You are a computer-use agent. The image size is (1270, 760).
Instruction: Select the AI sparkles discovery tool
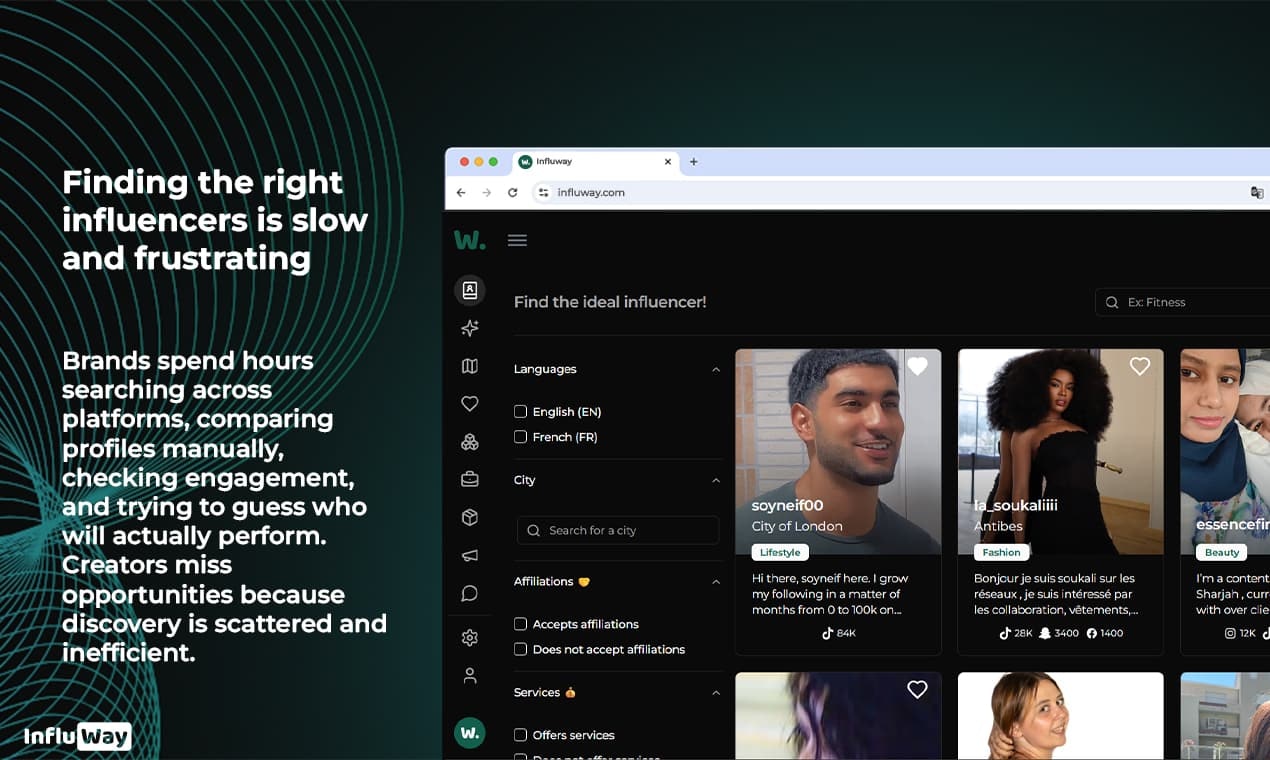[x=470, y=328]
